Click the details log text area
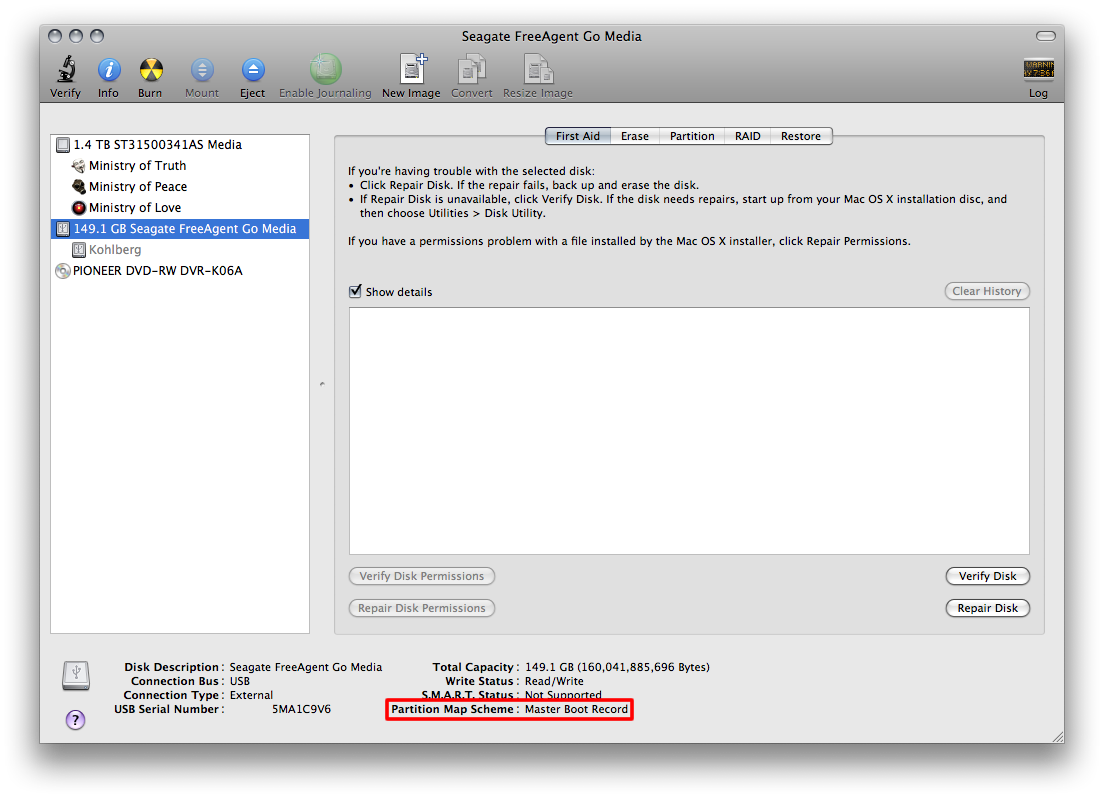1104x798 pixels. click(689, 431)
